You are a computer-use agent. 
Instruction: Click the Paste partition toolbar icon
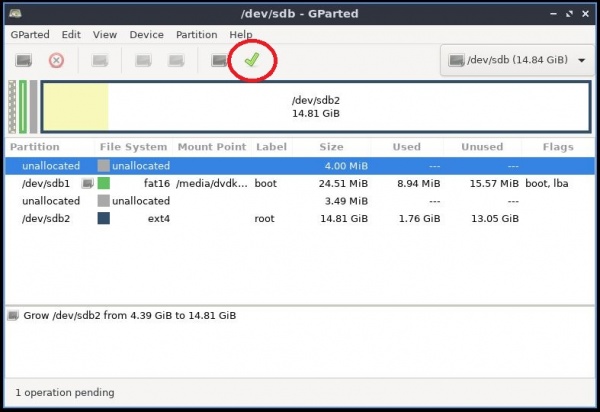pyautogui.click(x=176, y=60)
